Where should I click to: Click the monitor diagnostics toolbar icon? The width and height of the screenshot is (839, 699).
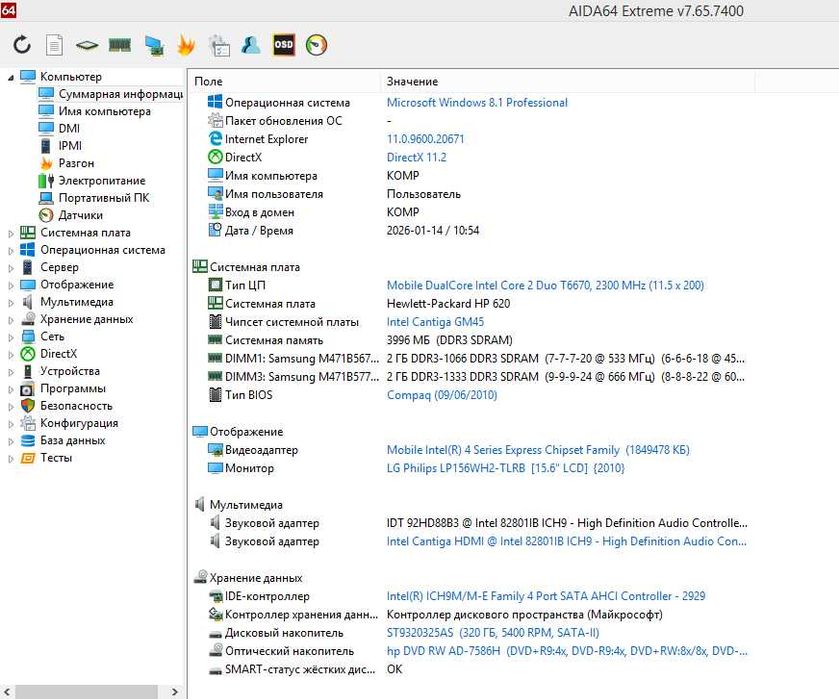tap(154, 45)
